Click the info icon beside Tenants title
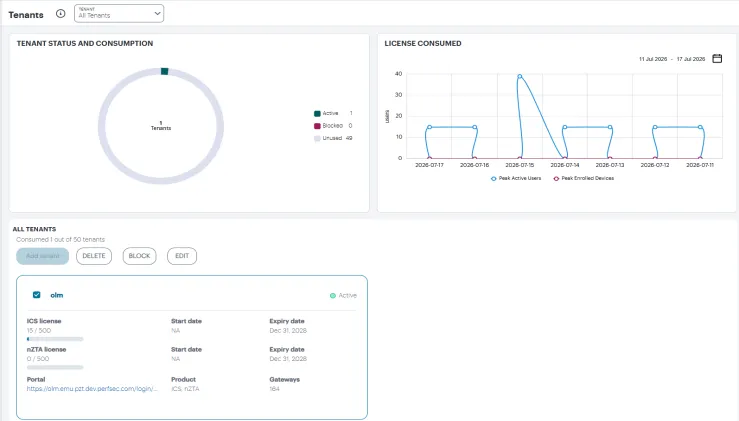 tap(60, 14)
